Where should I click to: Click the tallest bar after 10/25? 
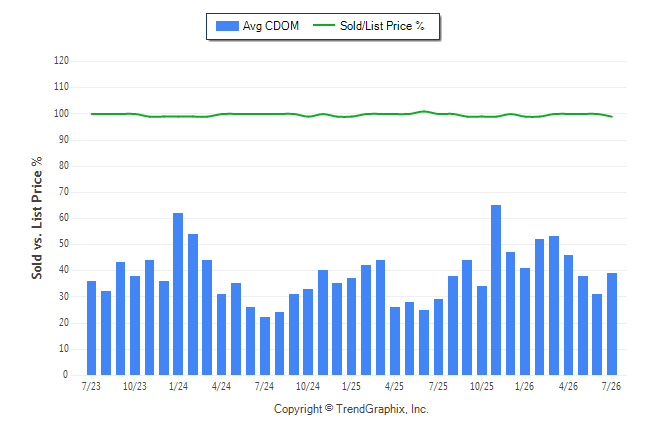(x=496, y=290)
